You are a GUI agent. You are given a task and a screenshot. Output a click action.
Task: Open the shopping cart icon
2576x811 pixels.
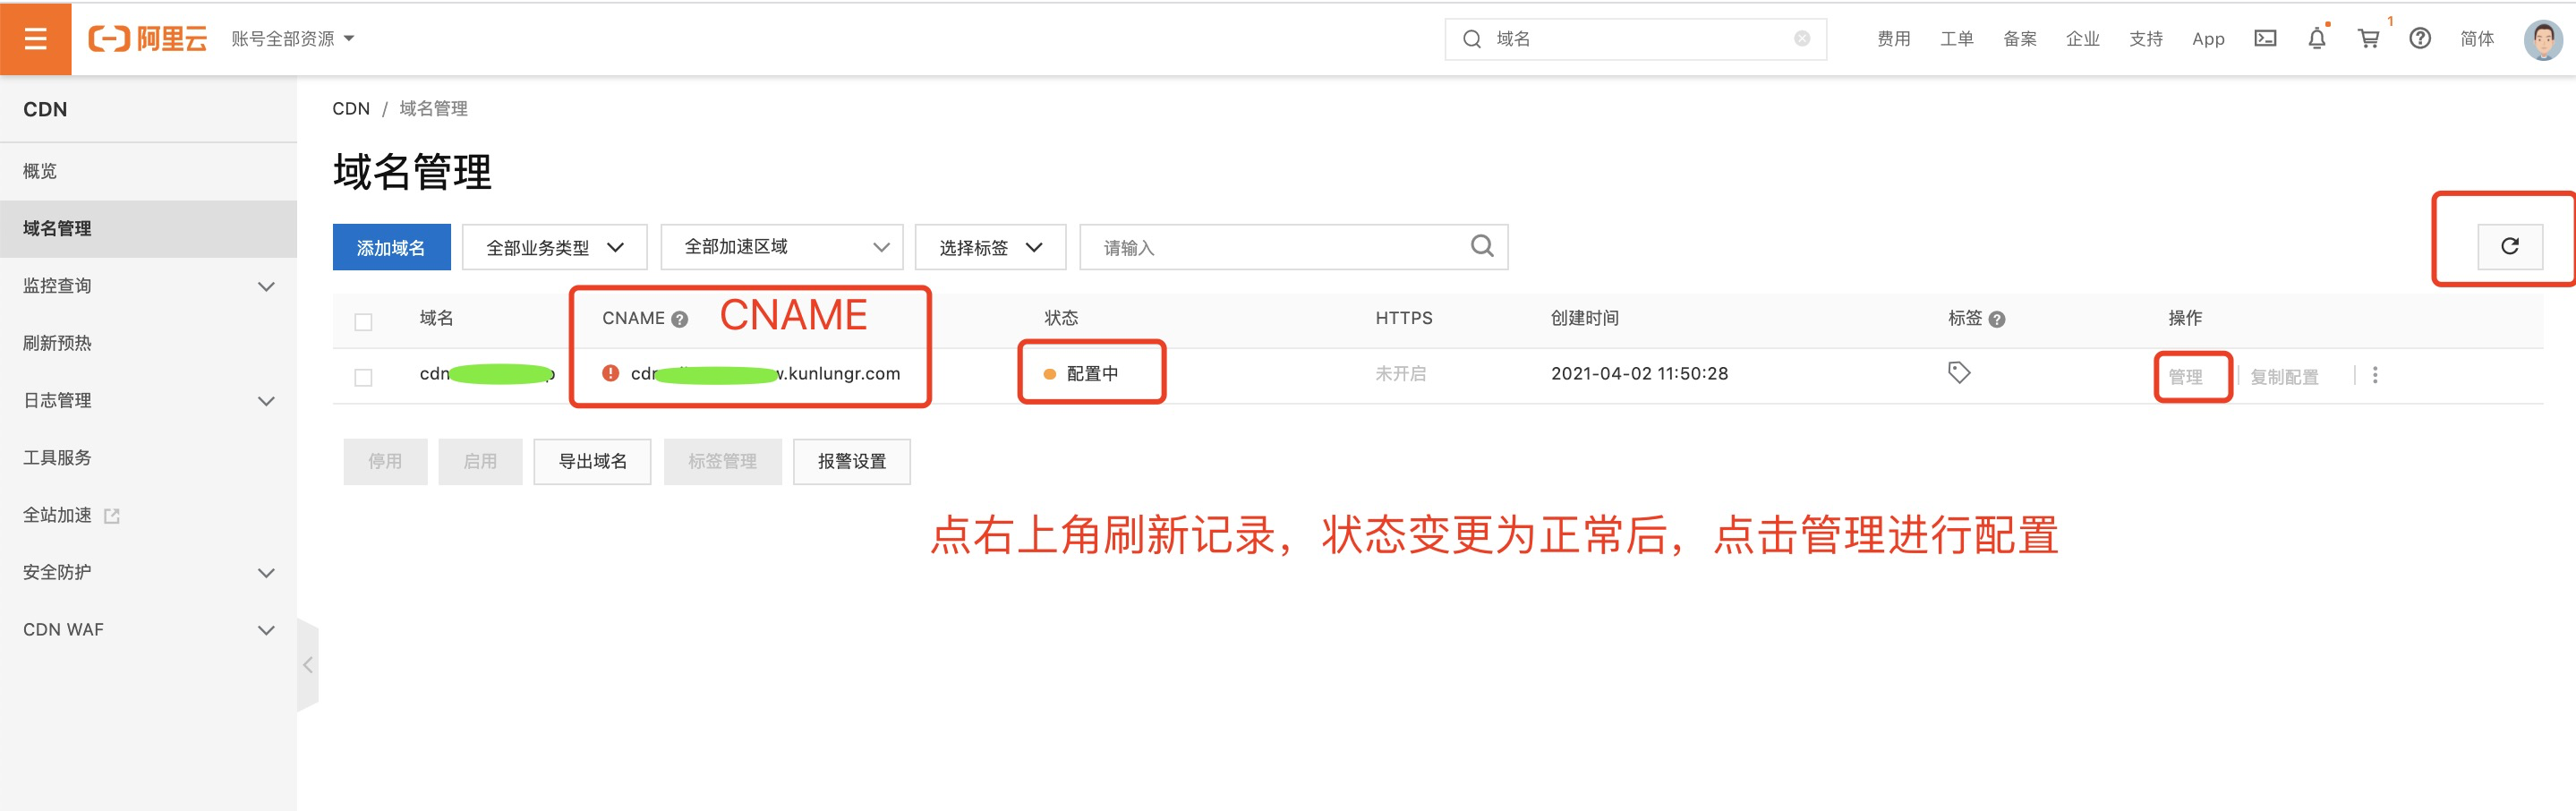coord(2367,39)
